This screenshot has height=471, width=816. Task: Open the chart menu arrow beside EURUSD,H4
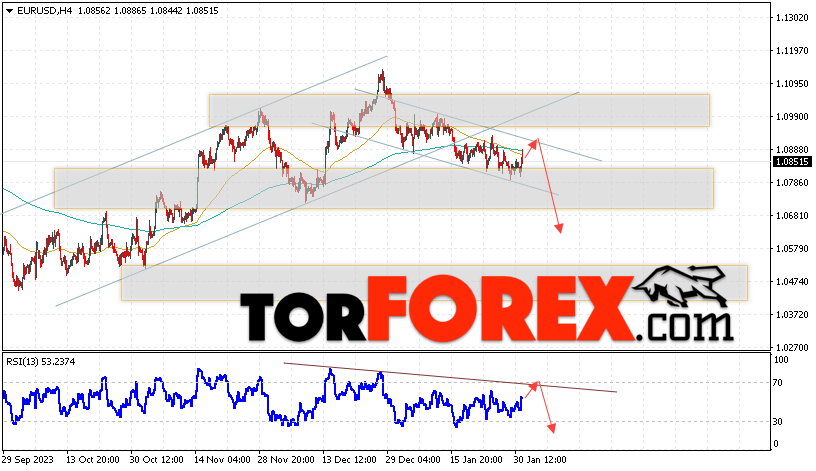9,11
